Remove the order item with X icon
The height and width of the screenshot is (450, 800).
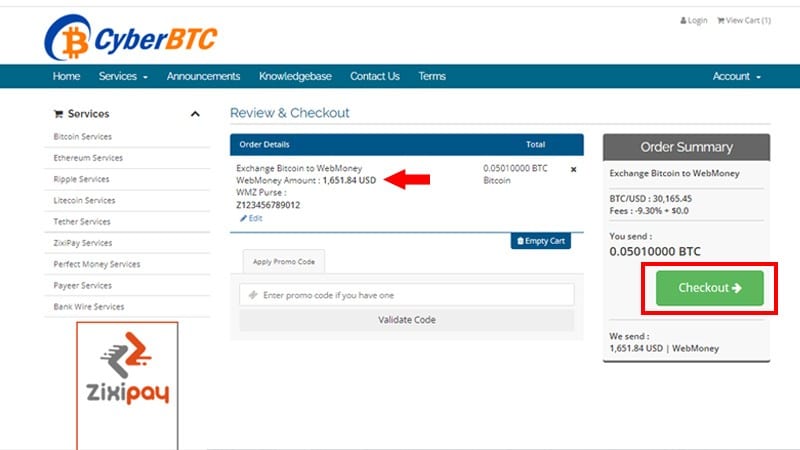point(573,169)
